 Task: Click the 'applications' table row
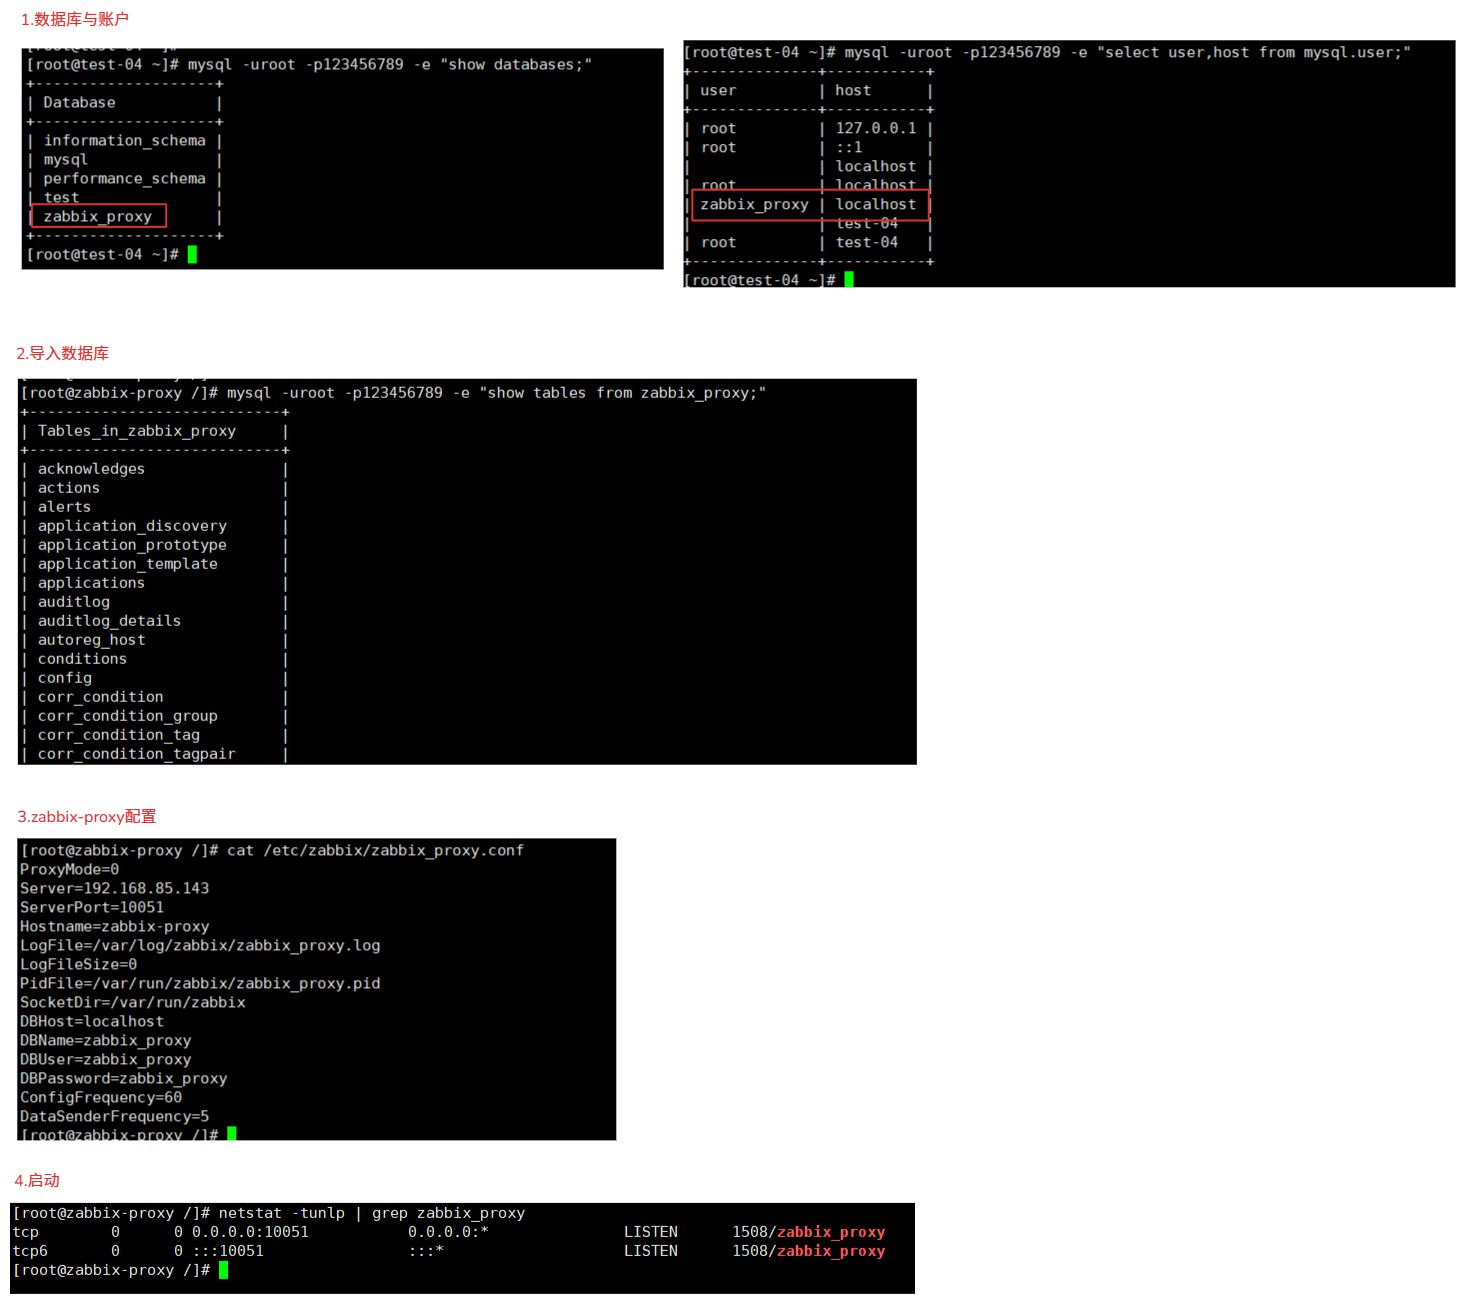91,583
